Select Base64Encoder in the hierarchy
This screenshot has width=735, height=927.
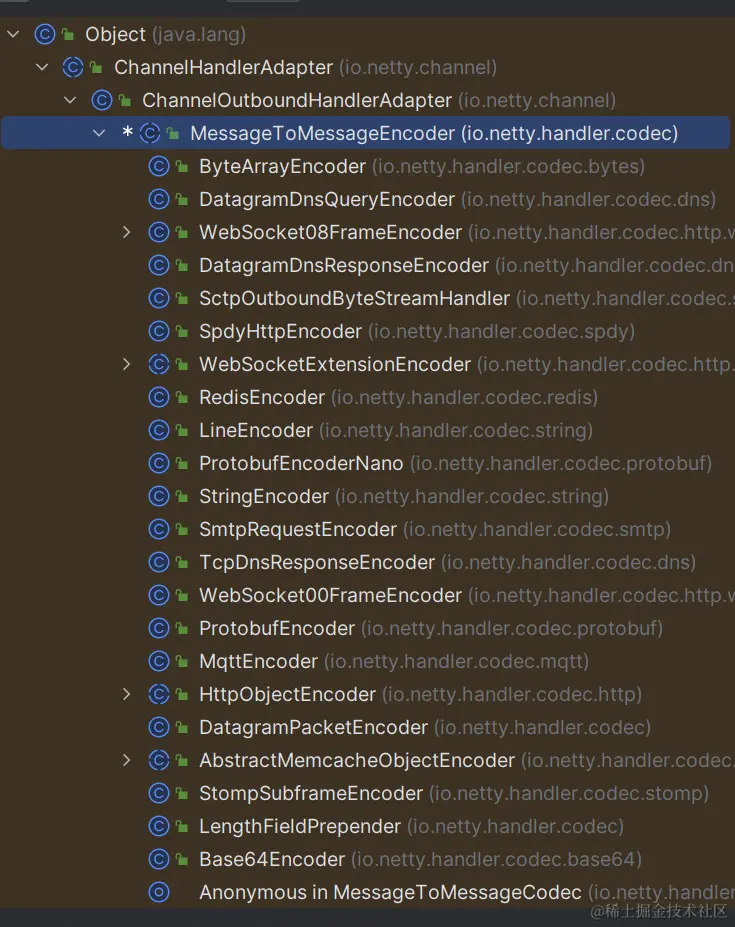click(x=420, y=860)
